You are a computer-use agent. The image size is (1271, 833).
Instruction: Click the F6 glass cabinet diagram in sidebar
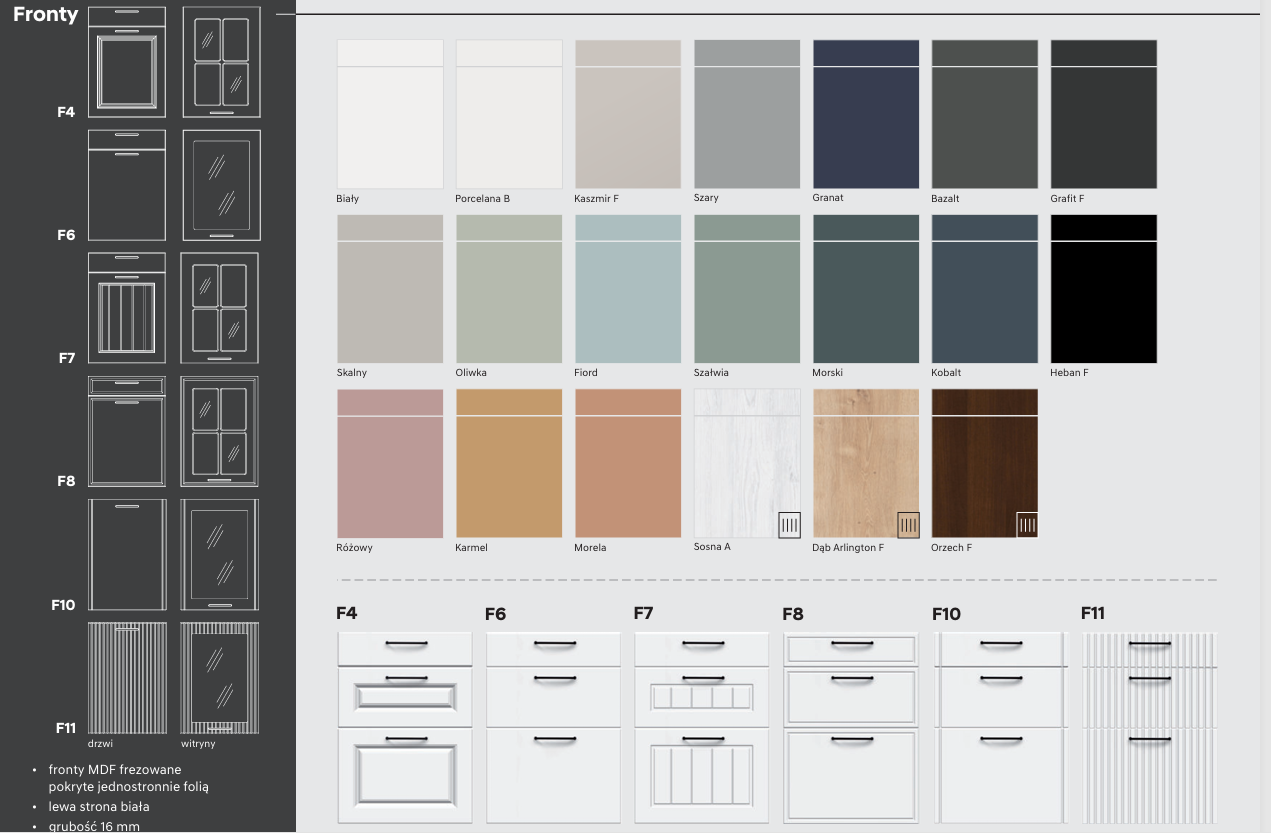click(x=221, y=185)
